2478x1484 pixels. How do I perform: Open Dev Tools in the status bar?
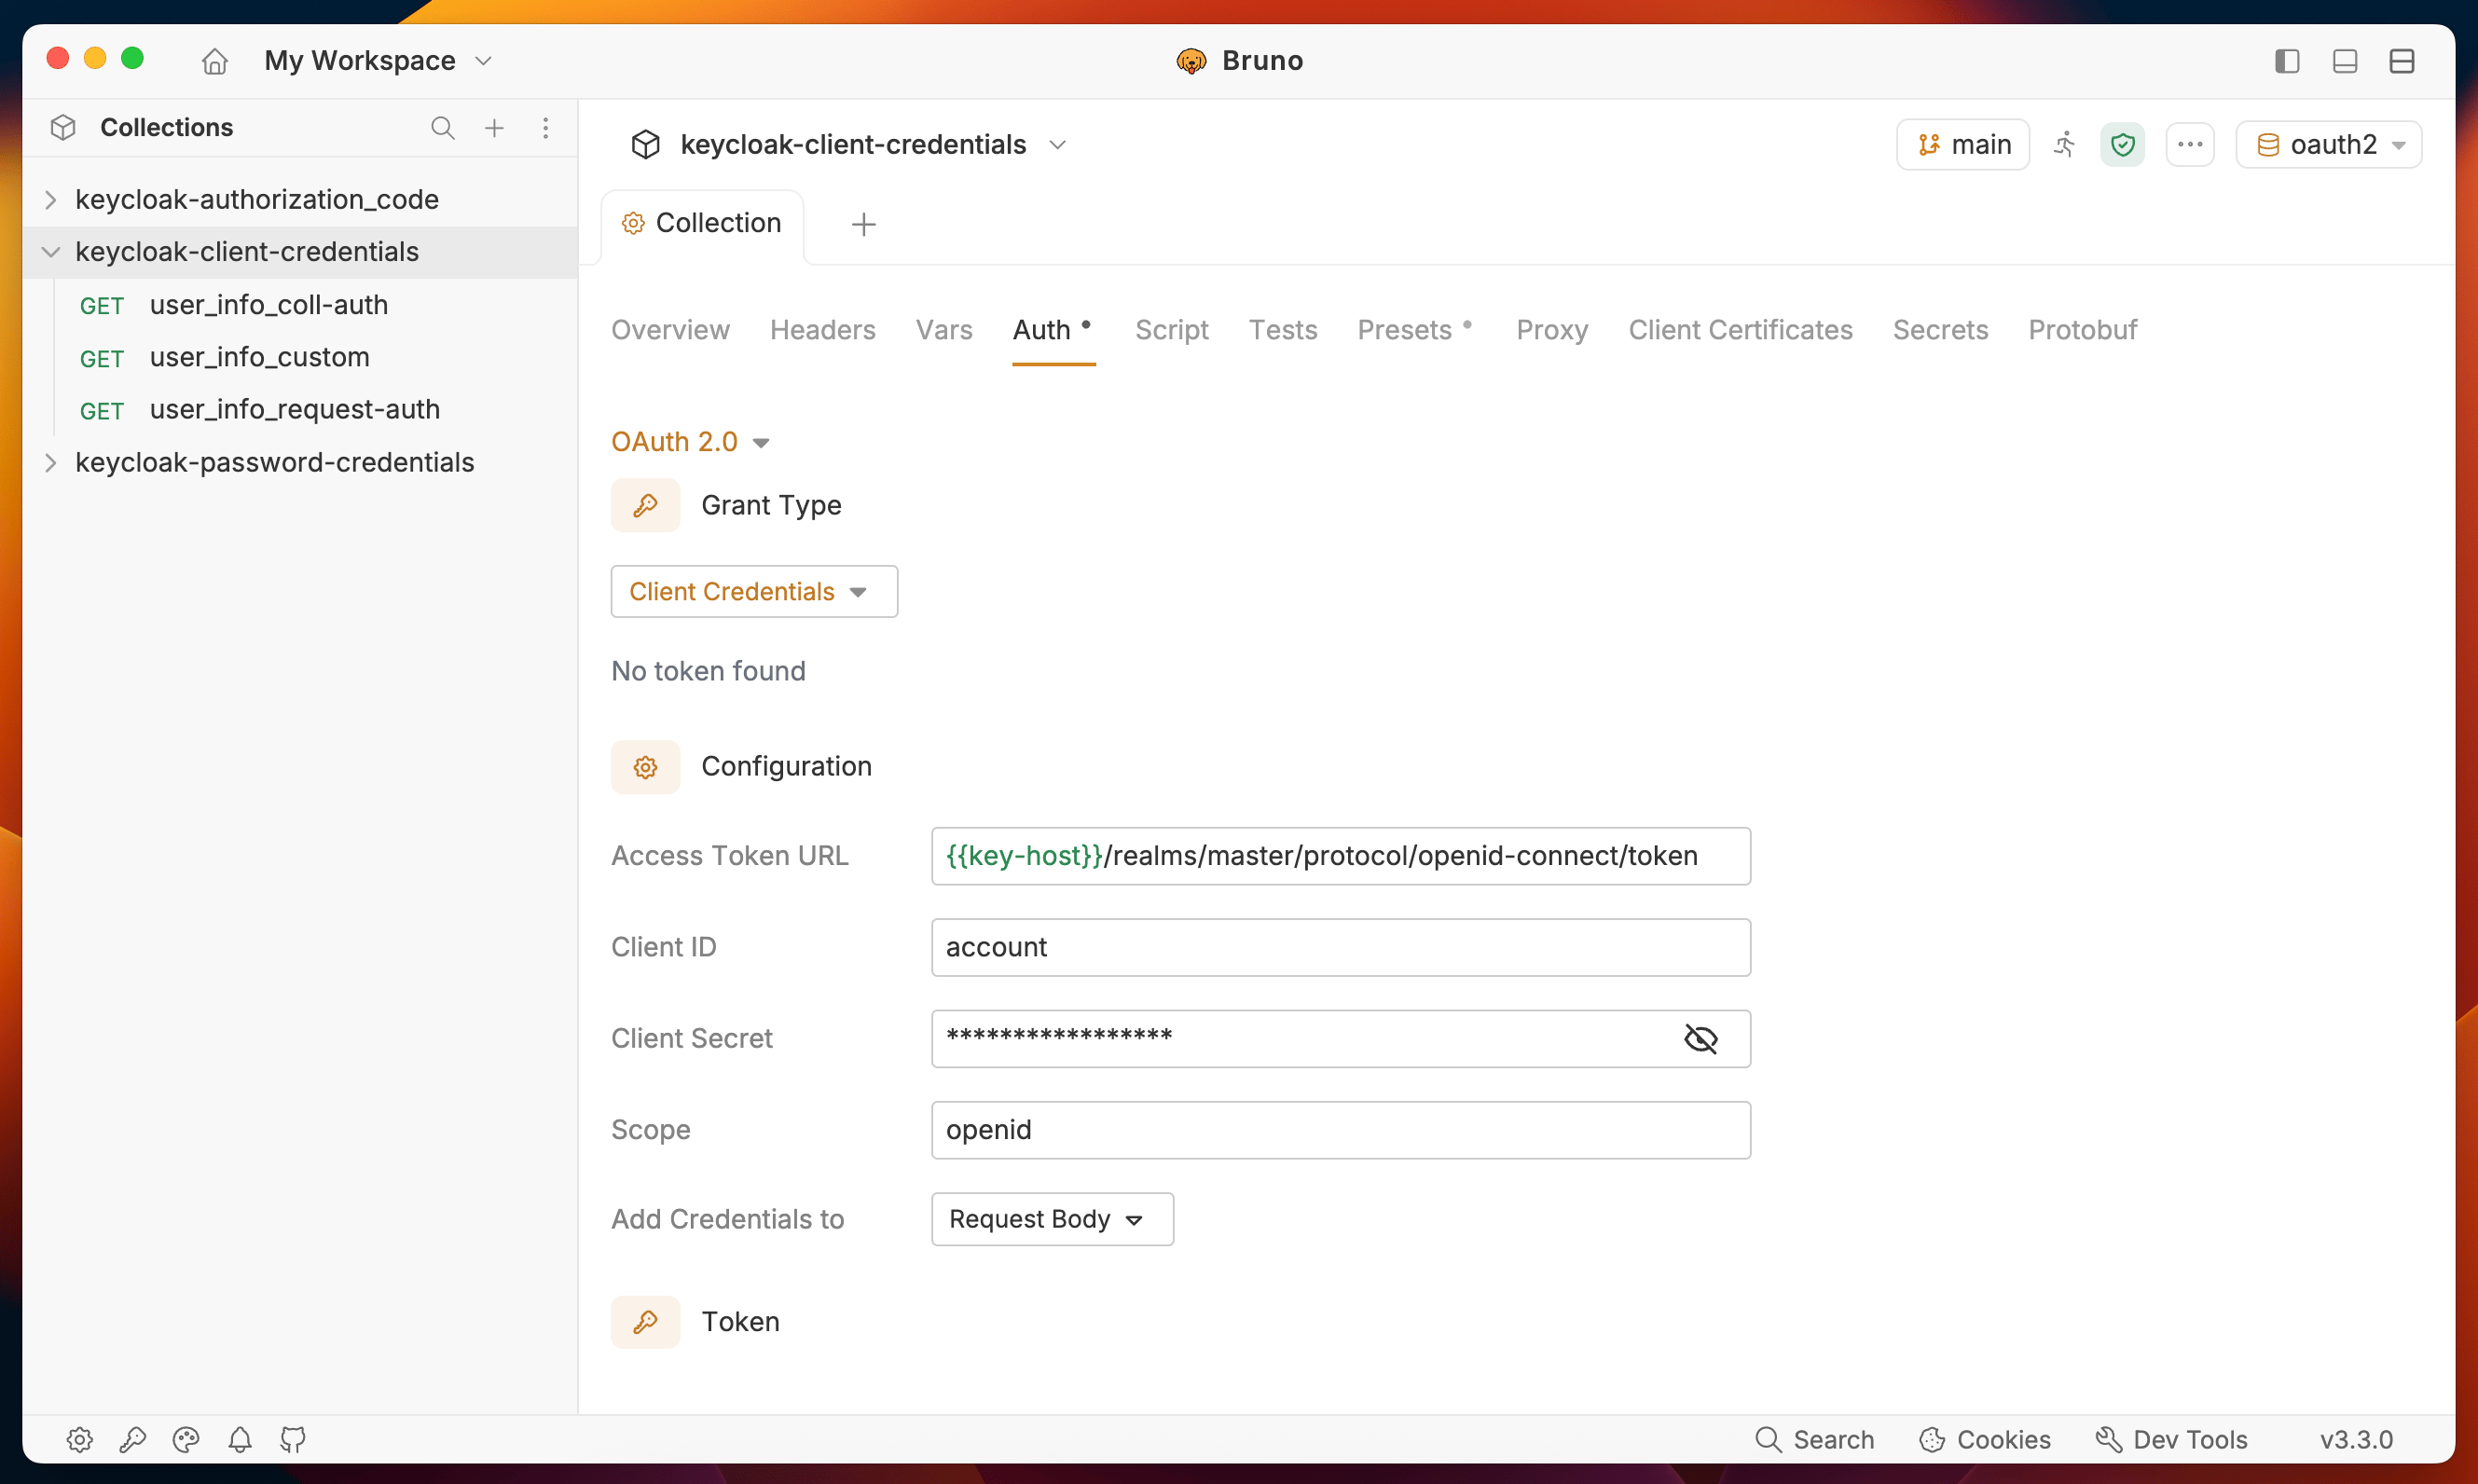coord(2171,1439)
